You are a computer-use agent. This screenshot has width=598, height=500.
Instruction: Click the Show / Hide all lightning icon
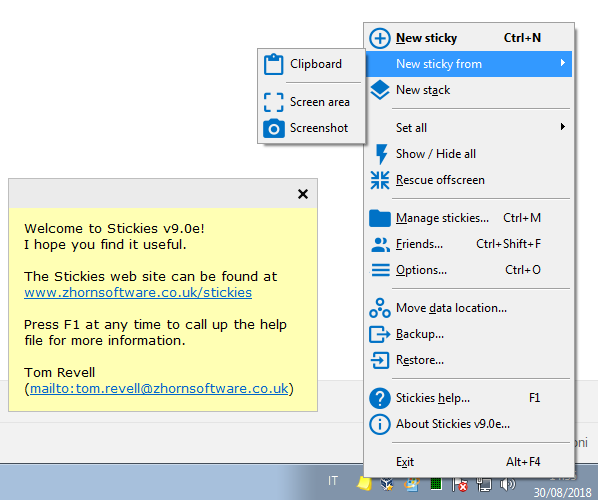coord(381,154)
